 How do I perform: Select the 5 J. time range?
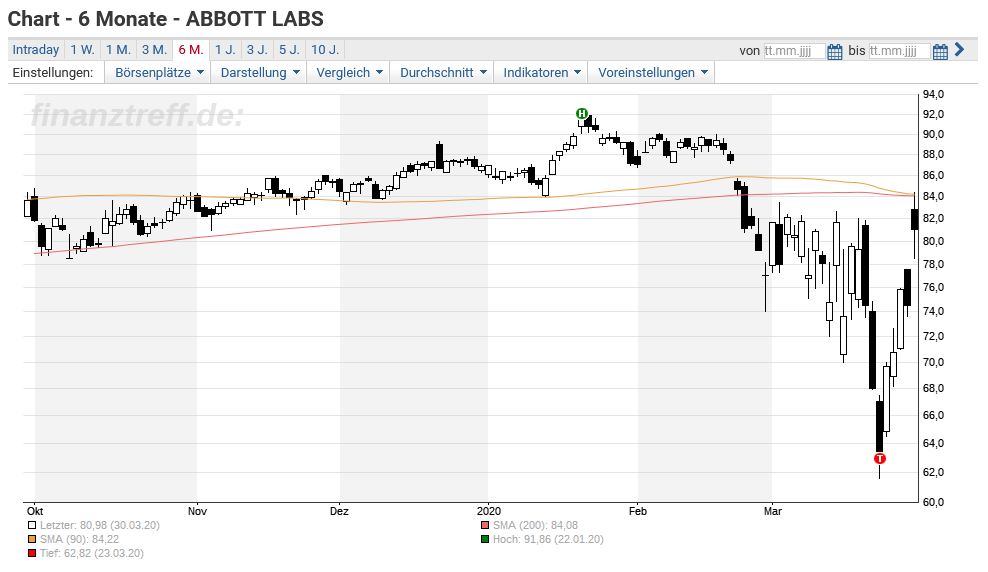tap(289, 50)
